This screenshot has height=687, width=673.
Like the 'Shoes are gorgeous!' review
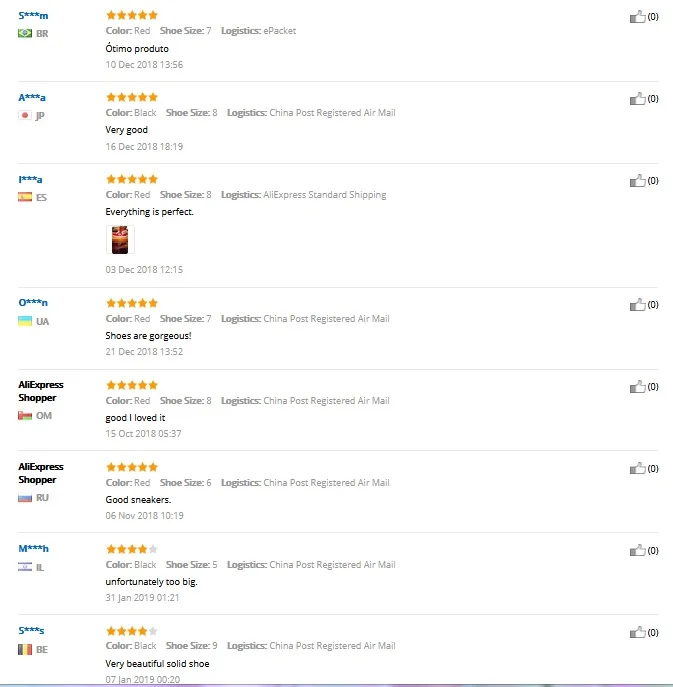click(x=637, y=305)
